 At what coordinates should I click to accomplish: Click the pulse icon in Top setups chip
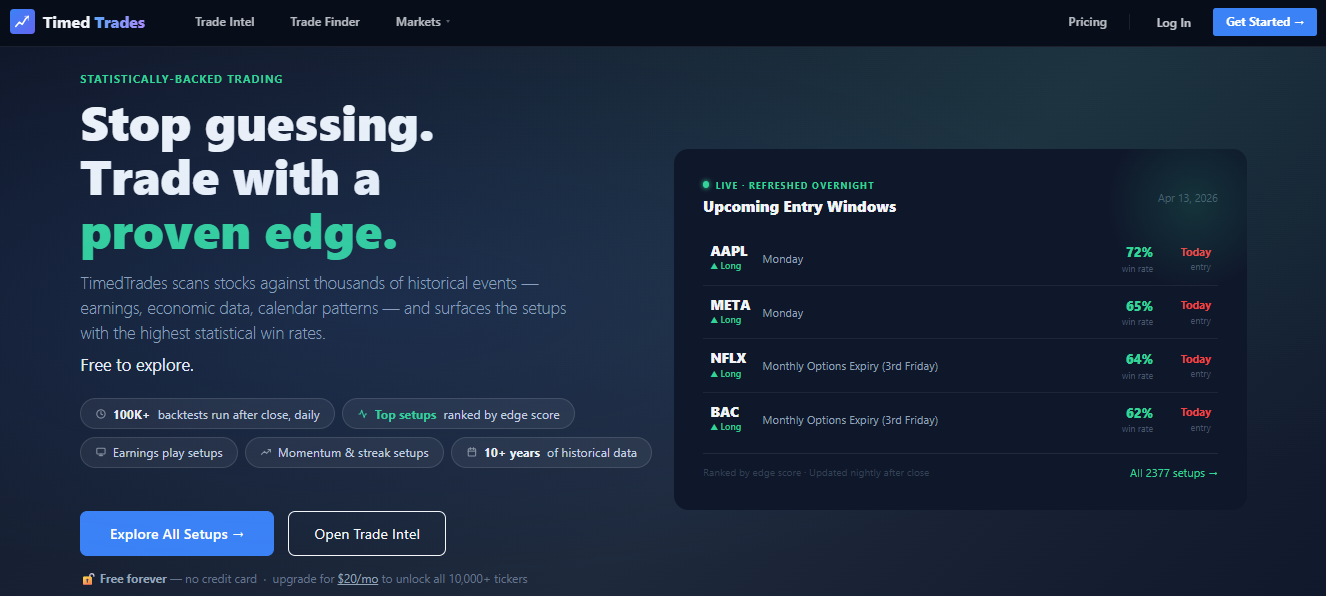363,414
